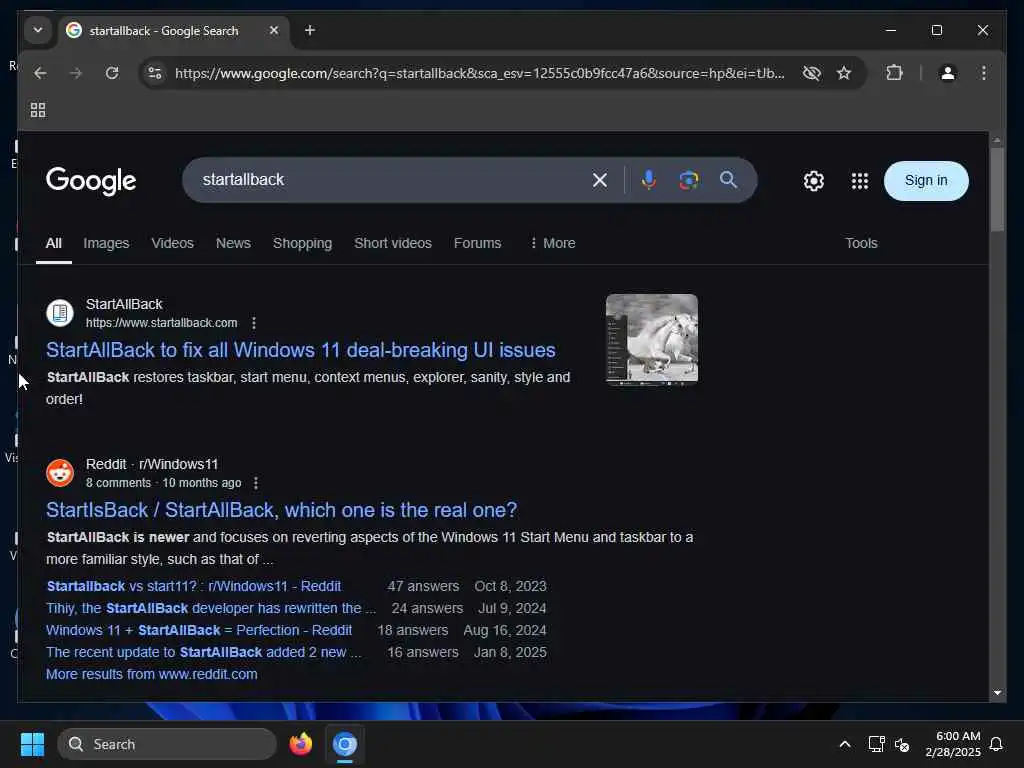This screenshot has width=1024, height=768.
Task: Open the apps grid in bookmarks bar
Action: tap(38, 110)
